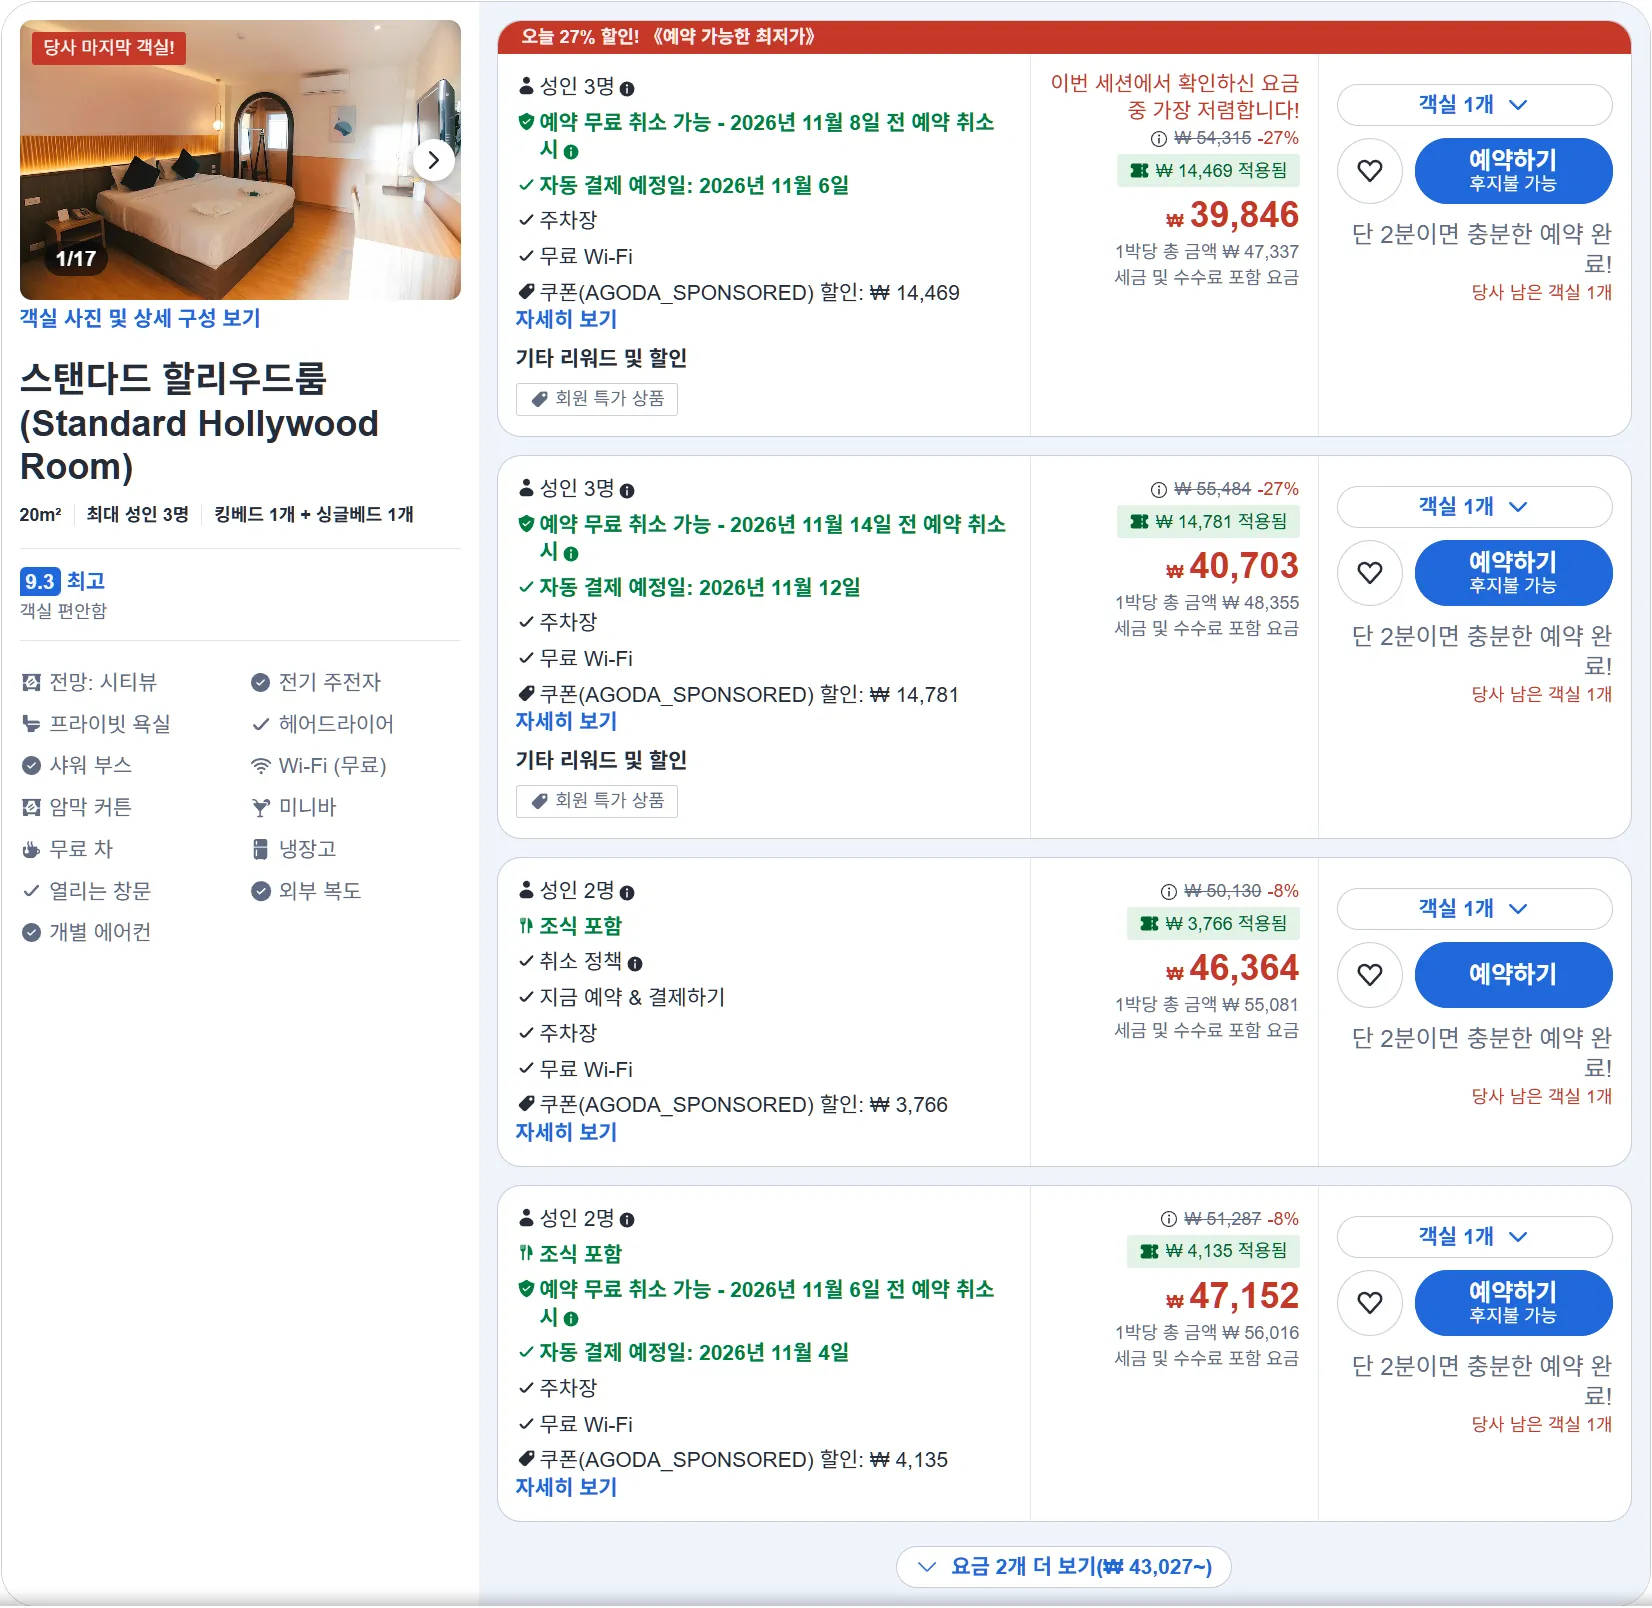1652x1608 pixels.
Task: Expand room count selector for ₩47,152 offer
Action: point(1474,1237)
